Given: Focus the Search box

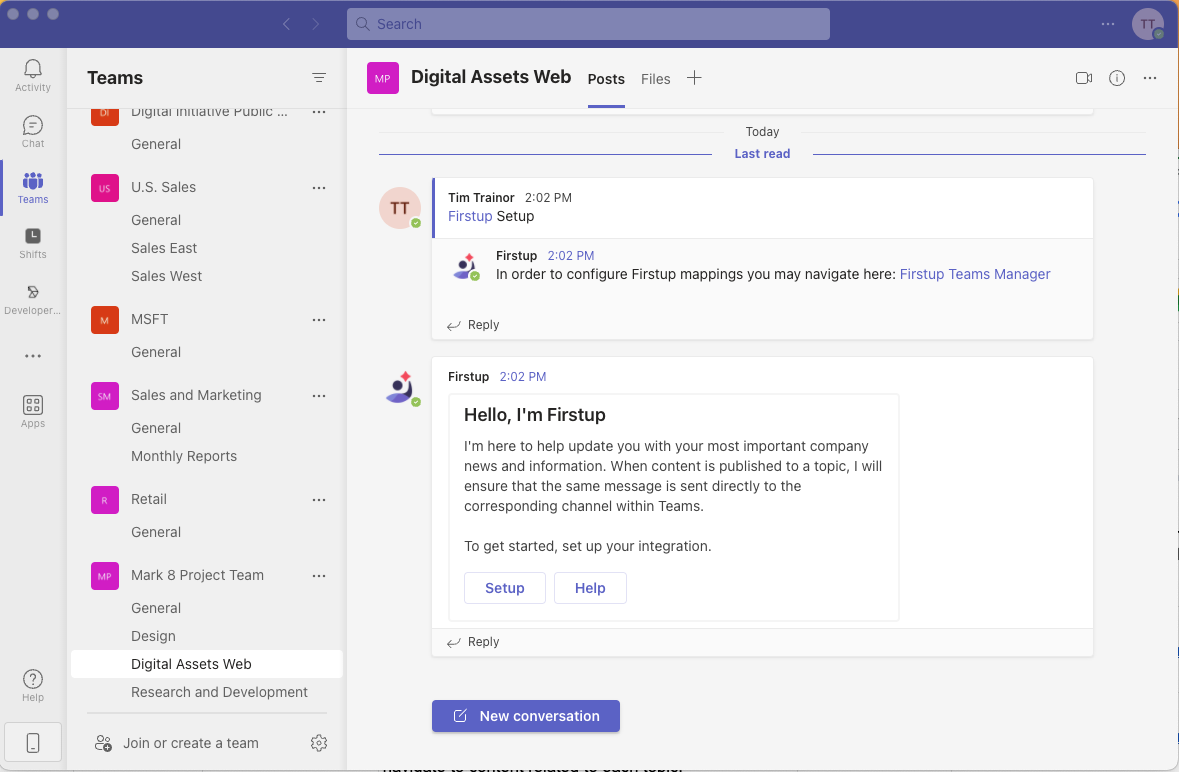Looking at the screenshot, I should [588, 24].
